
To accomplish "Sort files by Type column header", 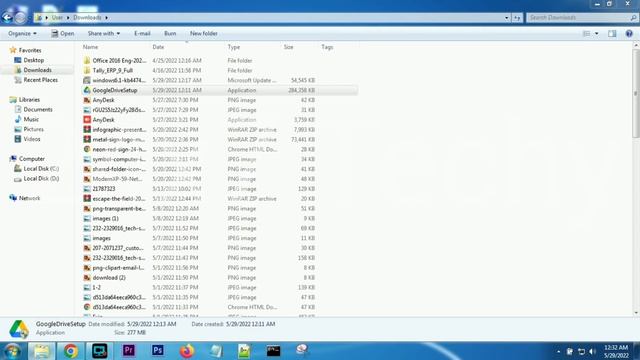I will point(234,47).
